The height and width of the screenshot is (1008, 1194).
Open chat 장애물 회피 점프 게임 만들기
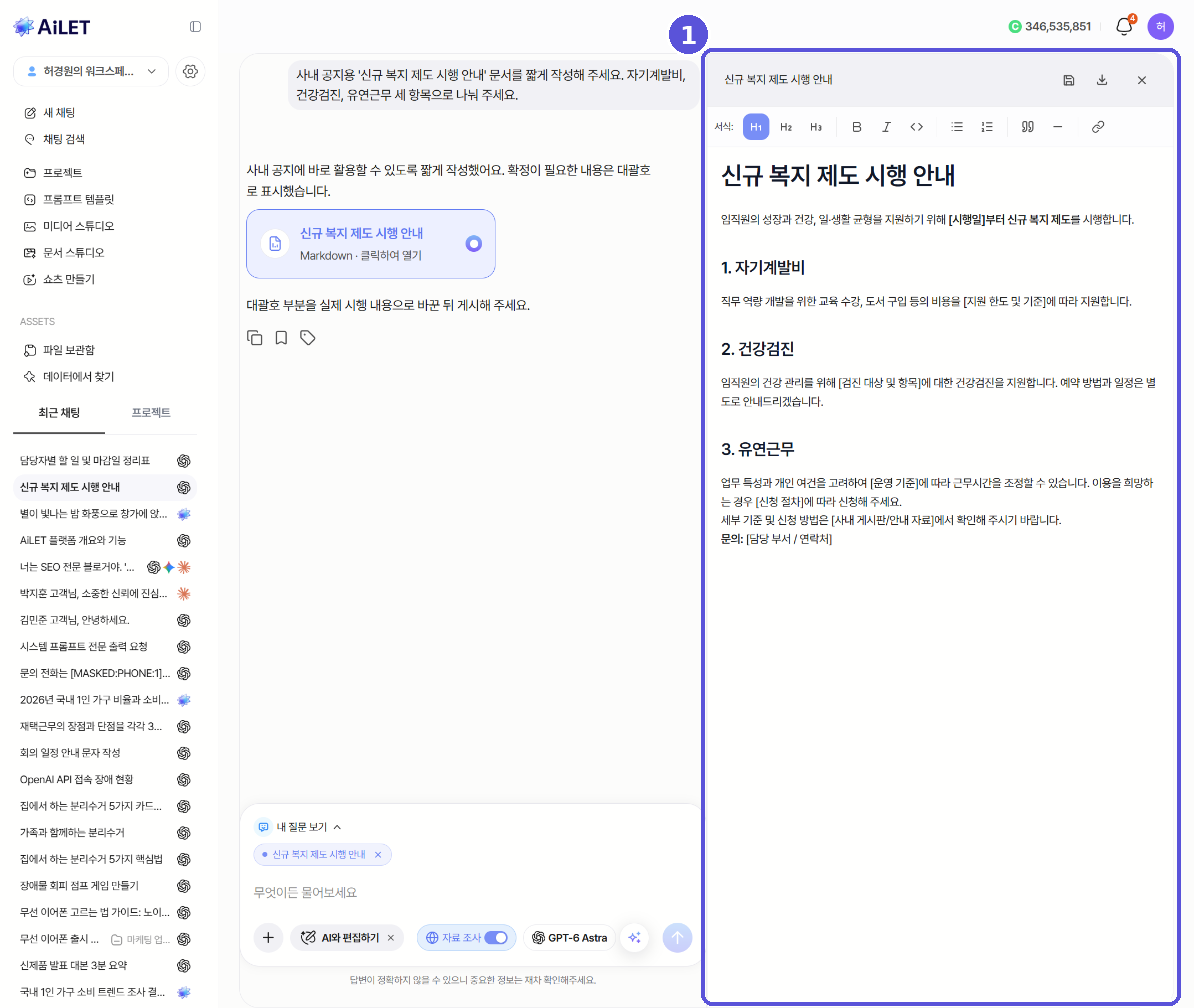coord(105,886)
